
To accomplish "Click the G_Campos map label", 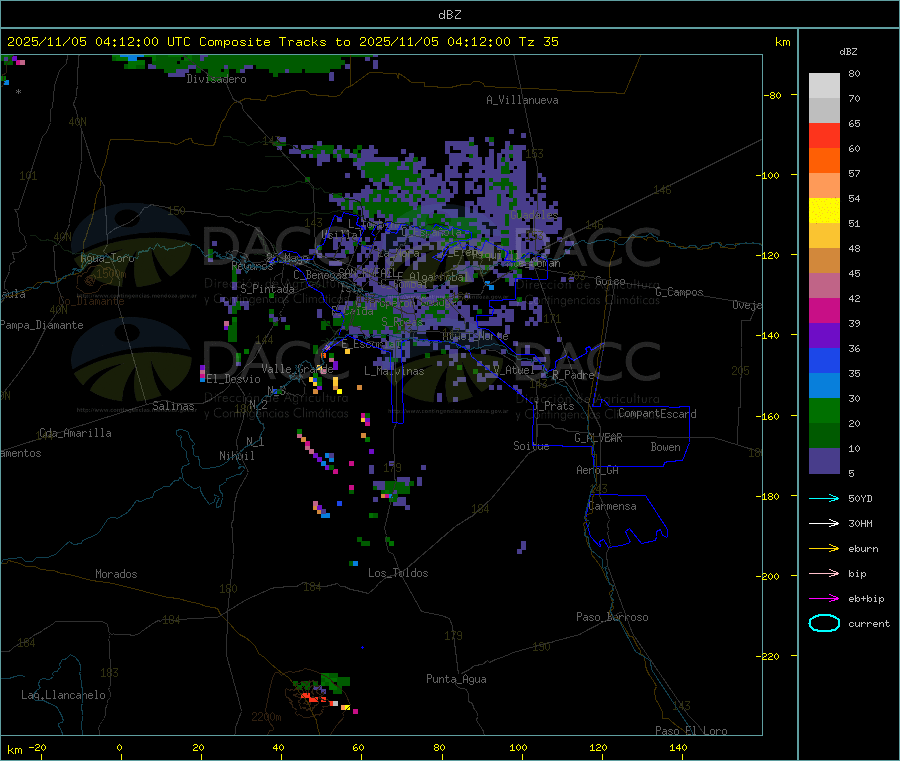I will pyautogui.click(x=680, y=292).
